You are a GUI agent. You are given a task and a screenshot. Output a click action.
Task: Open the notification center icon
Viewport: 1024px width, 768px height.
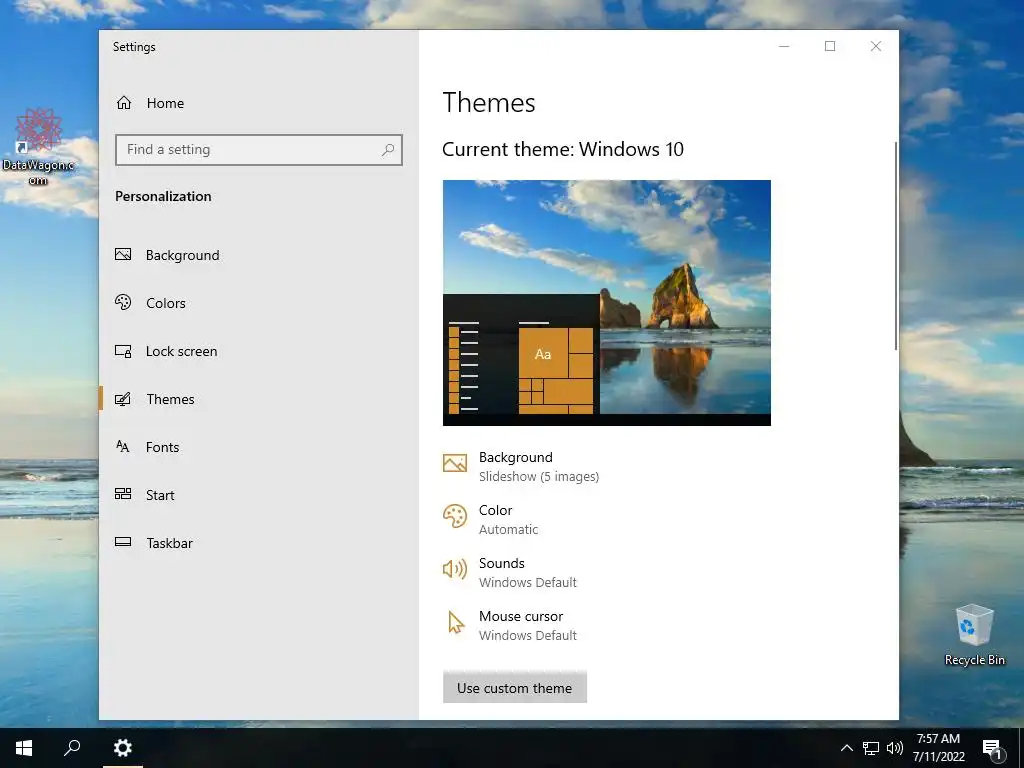993,749
